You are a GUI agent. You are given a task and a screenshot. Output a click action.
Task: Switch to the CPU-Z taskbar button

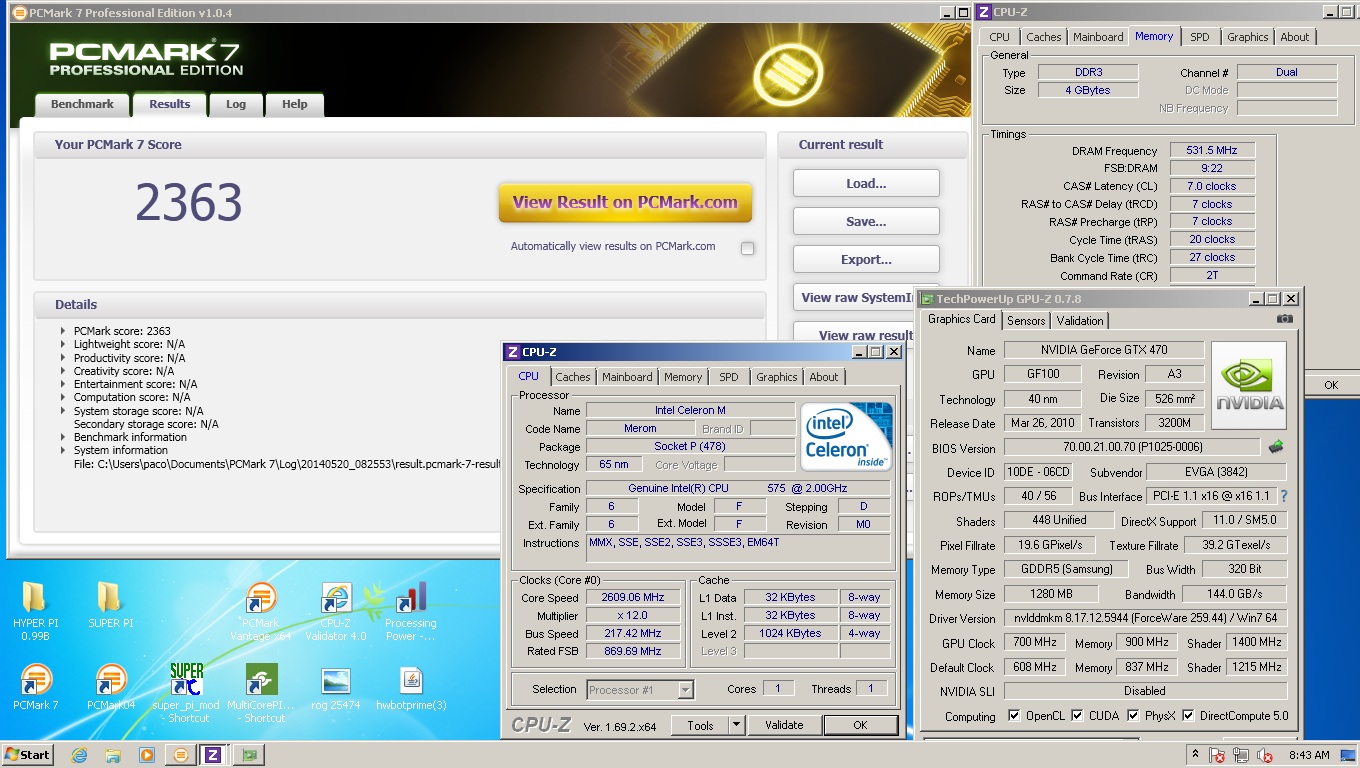coord(214,755)
